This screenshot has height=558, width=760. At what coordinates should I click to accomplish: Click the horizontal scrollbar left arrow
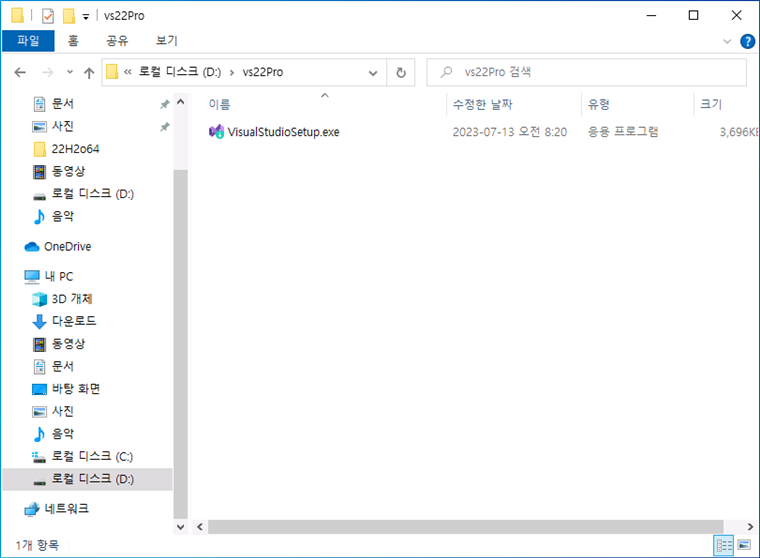click(x=200, y=527)
